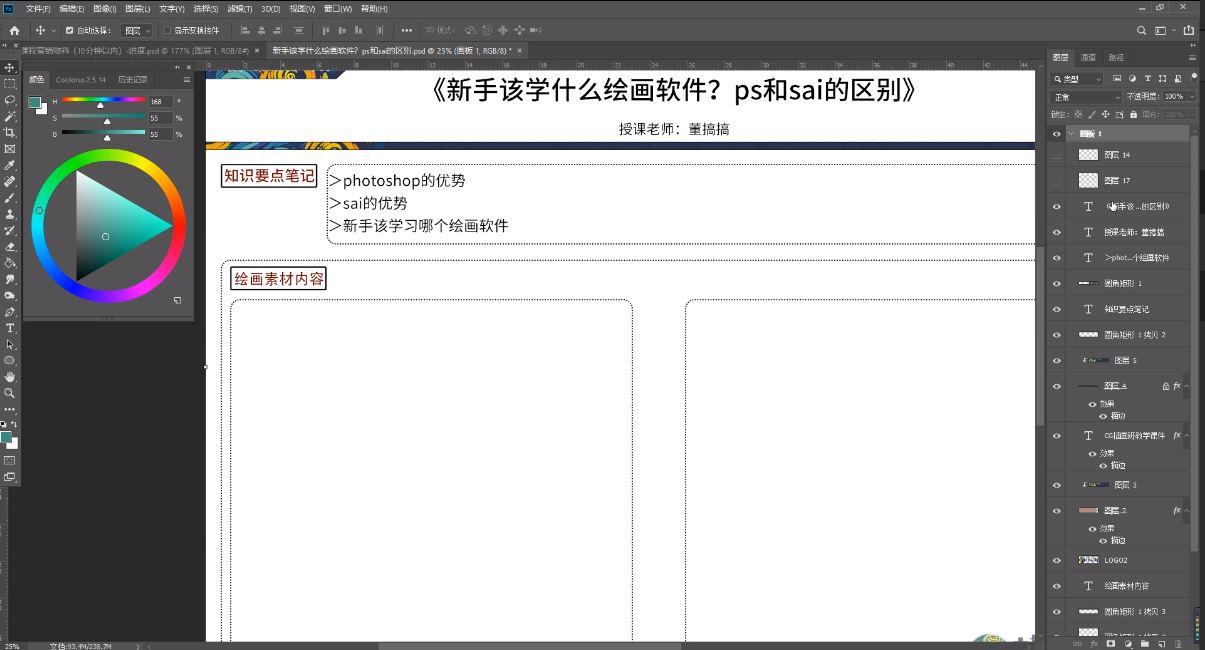Open the 滤镜(T) menu
The width and height of the screenshot is (1205, 650).
point(240,8)
